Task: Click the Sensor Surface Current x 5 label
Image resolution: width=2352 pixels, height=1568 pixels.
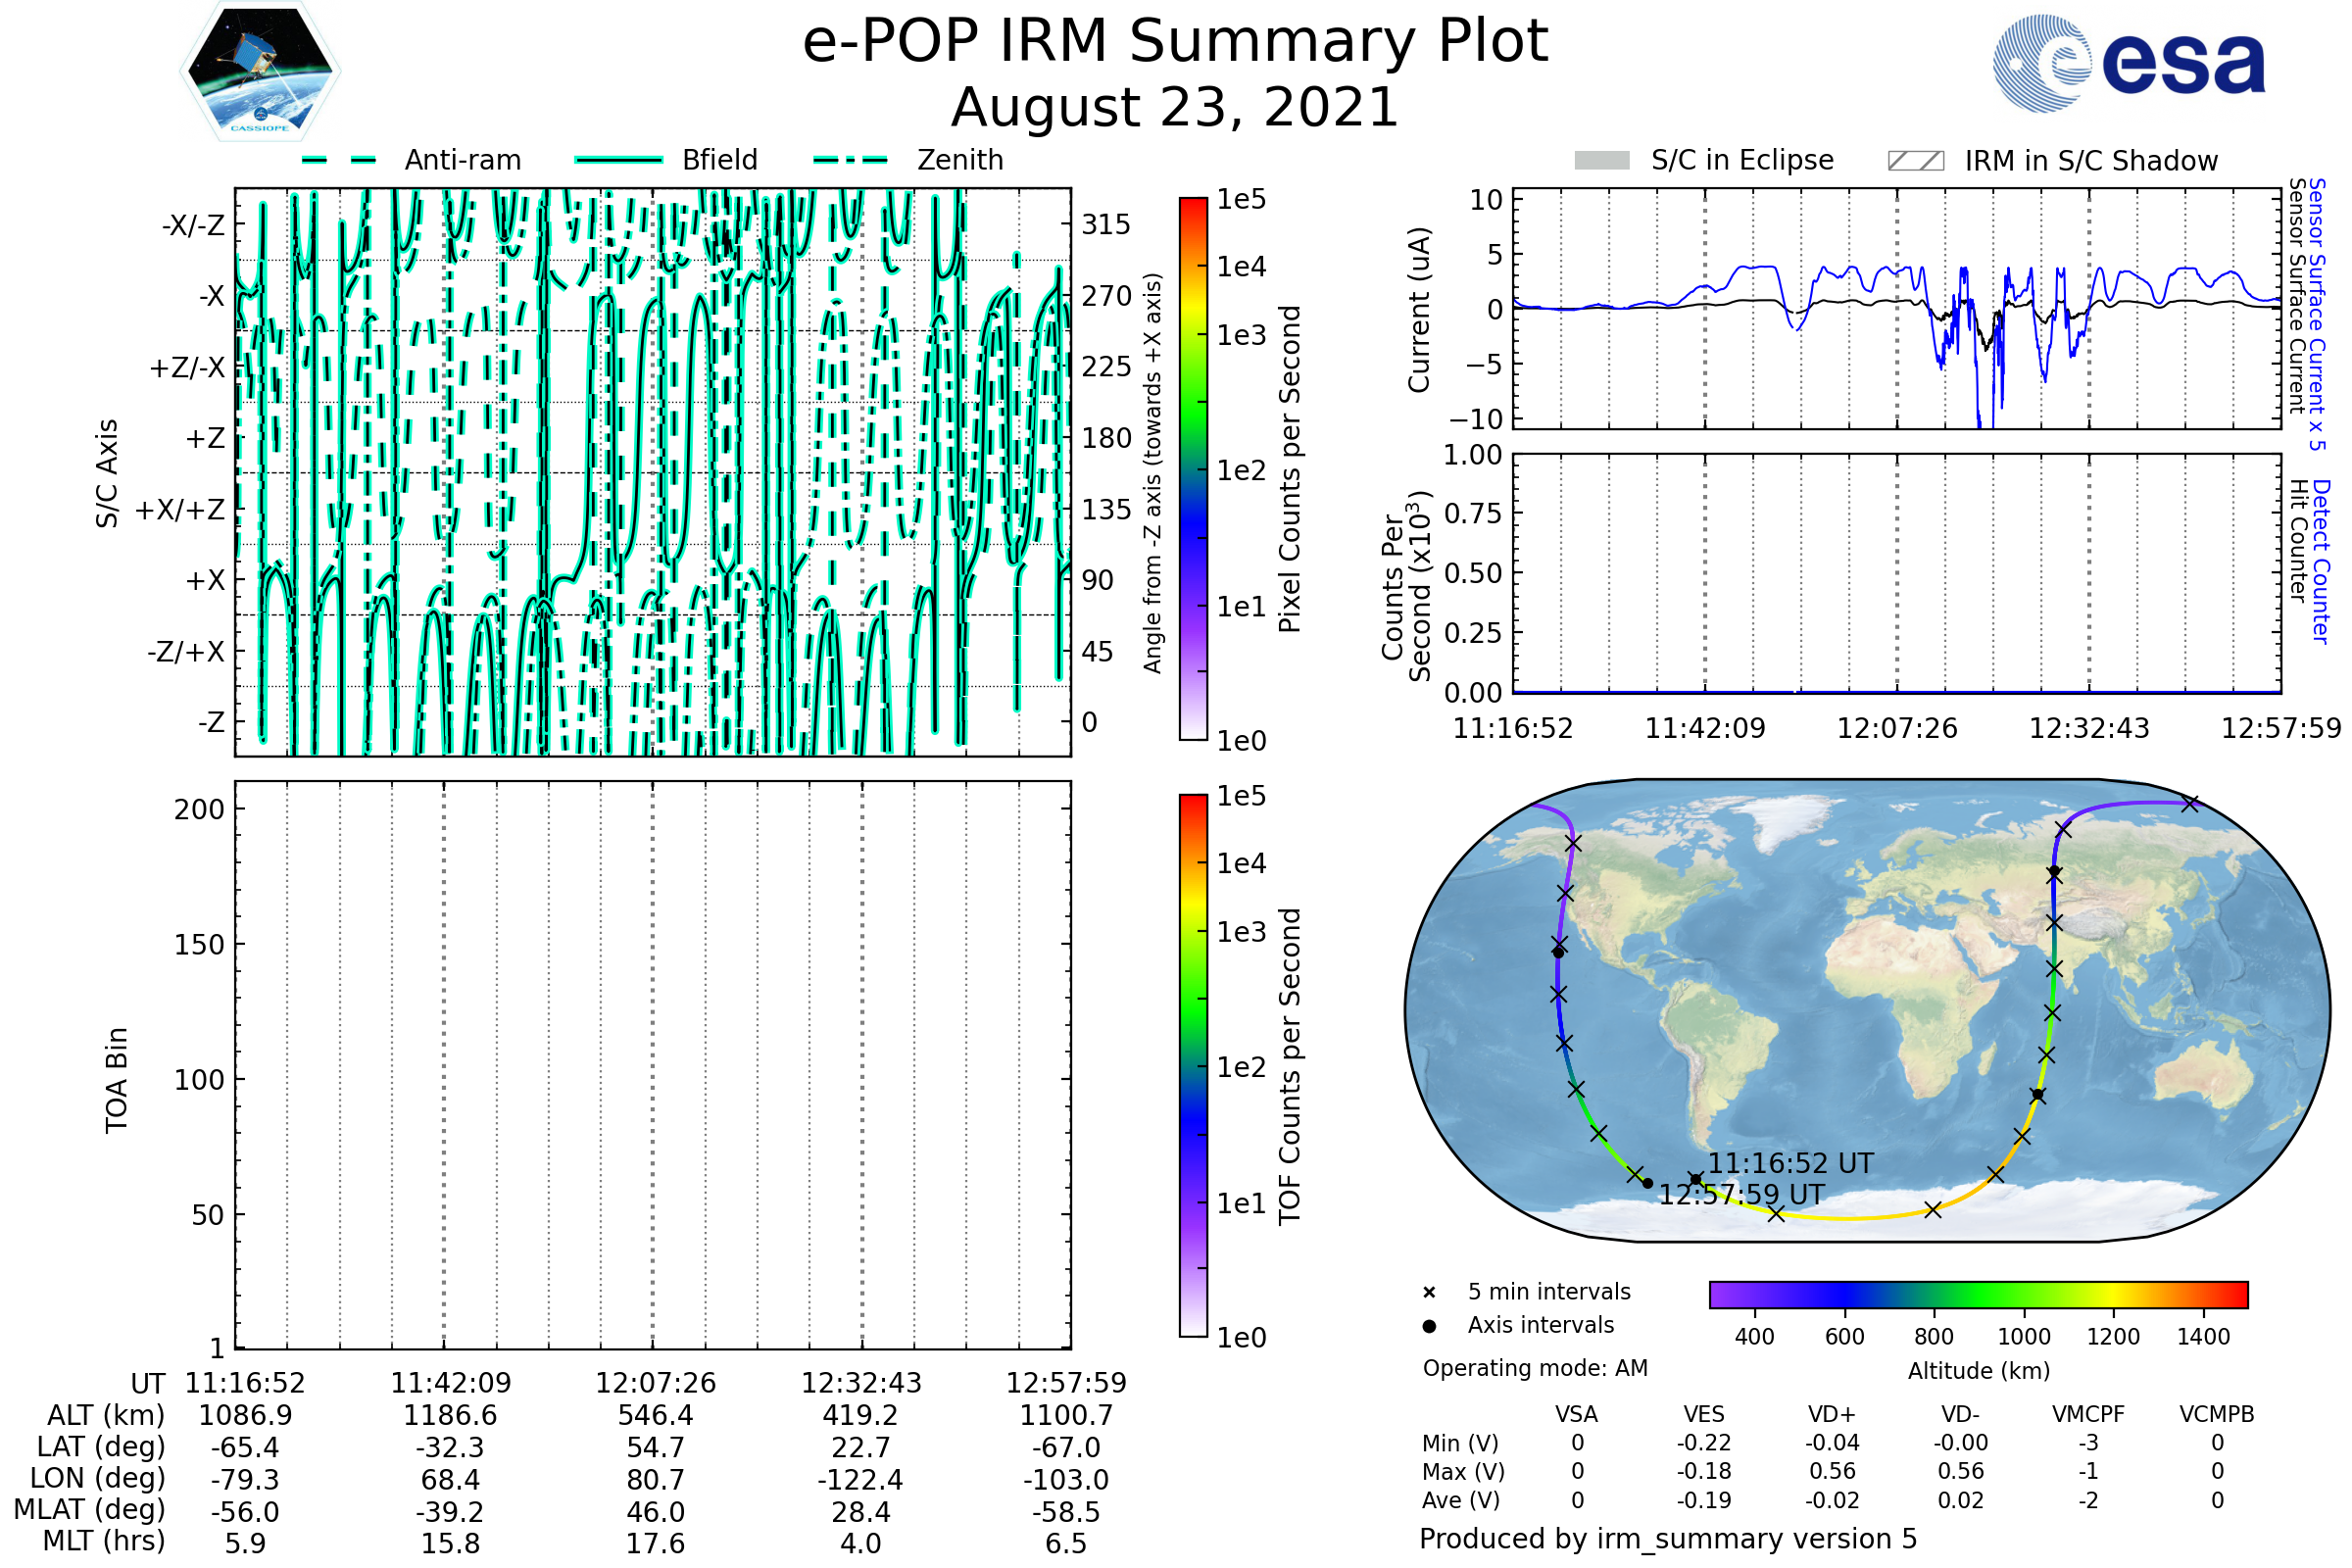Action: (2317, 314)
